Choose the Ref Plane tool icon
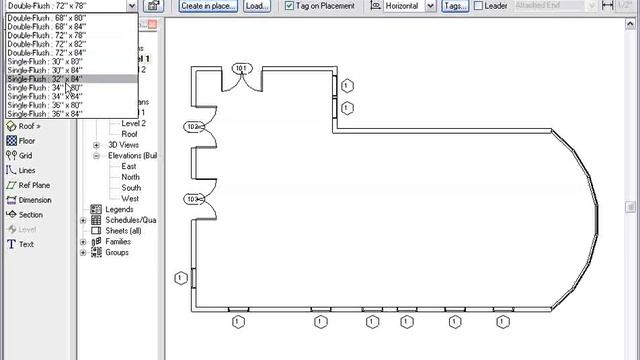The width and height of the screenshot is (640, 360). click(x=11, y=185)
